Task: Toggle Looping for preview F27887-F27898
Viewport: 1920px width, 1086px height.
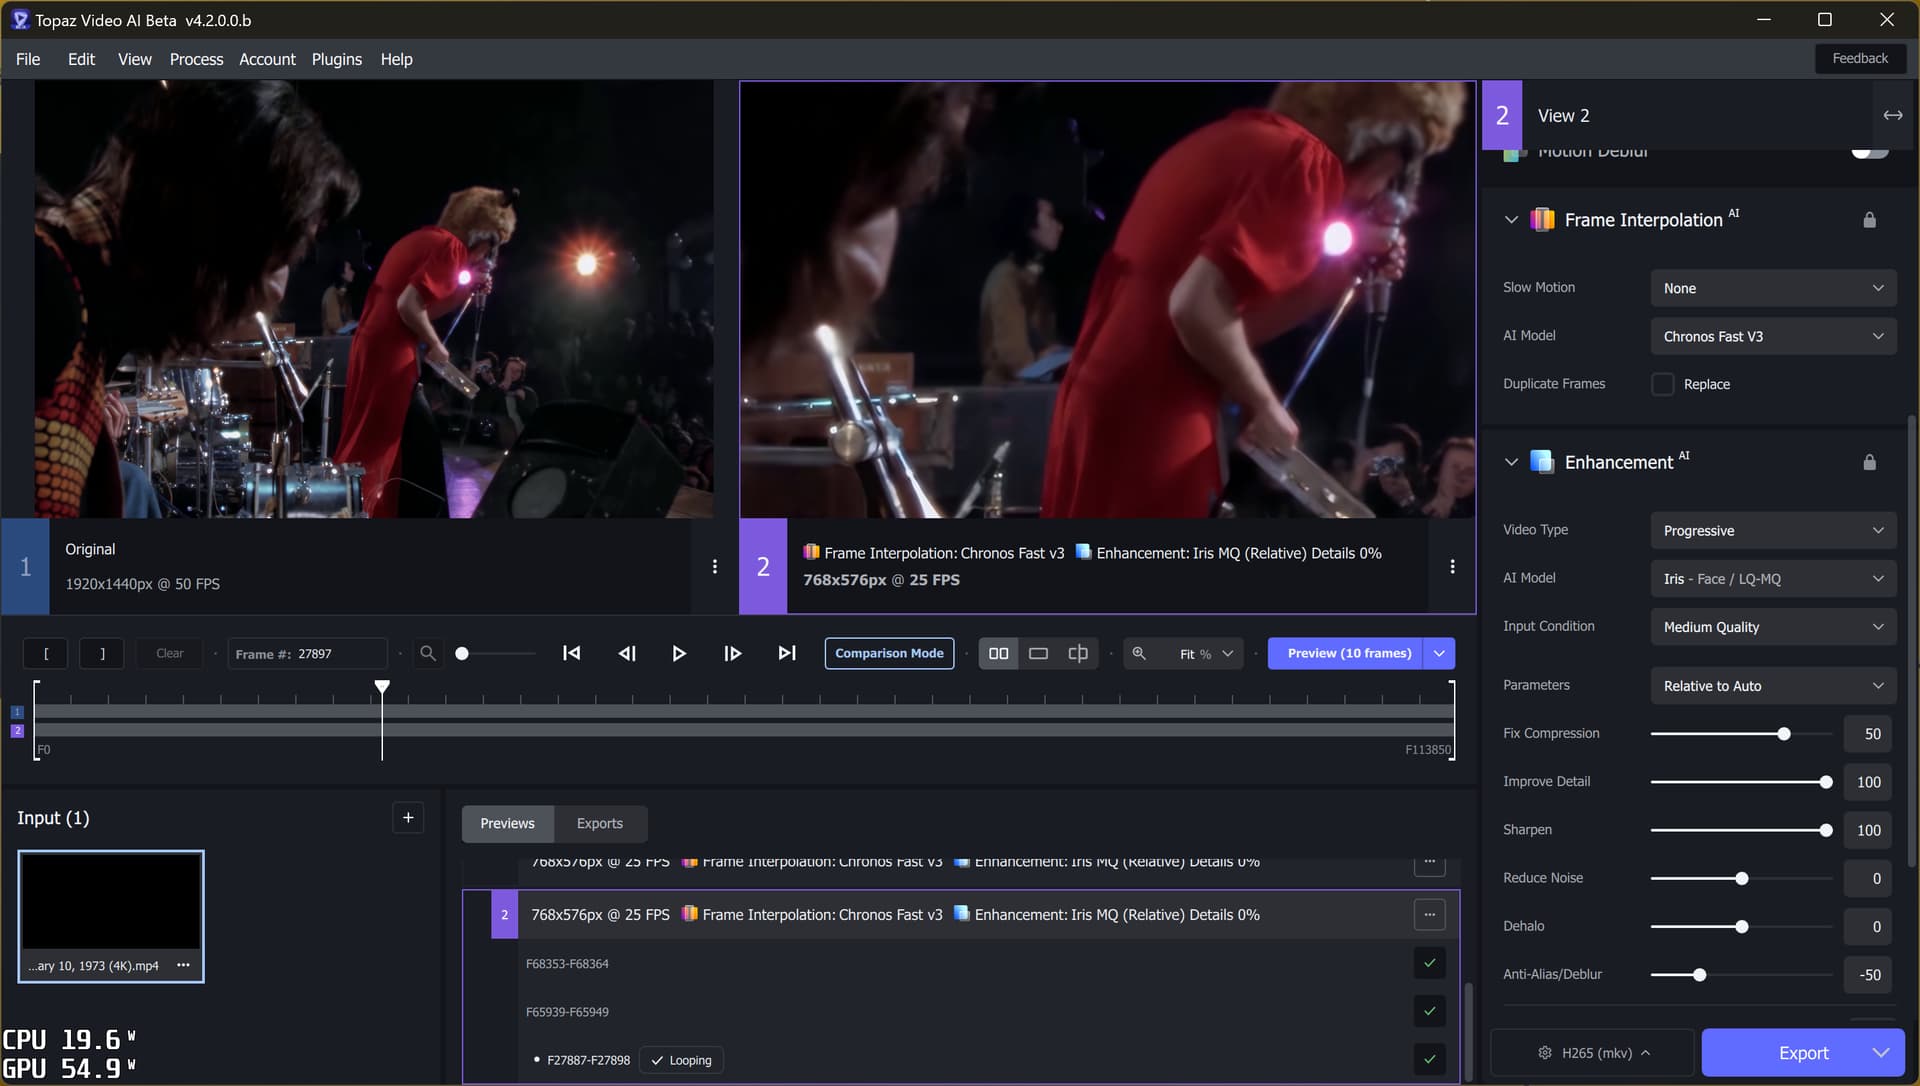Action: [x=681, y=1060]
